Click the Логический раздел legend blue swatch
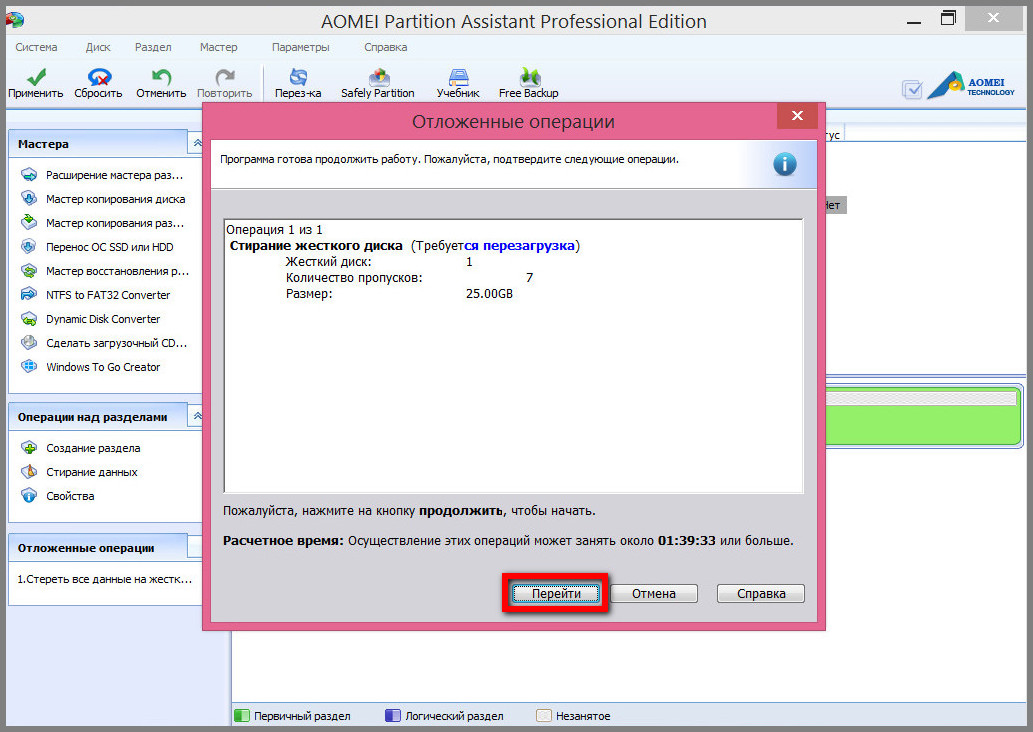The image size is (1033, 732). click(x=393, y=716)
